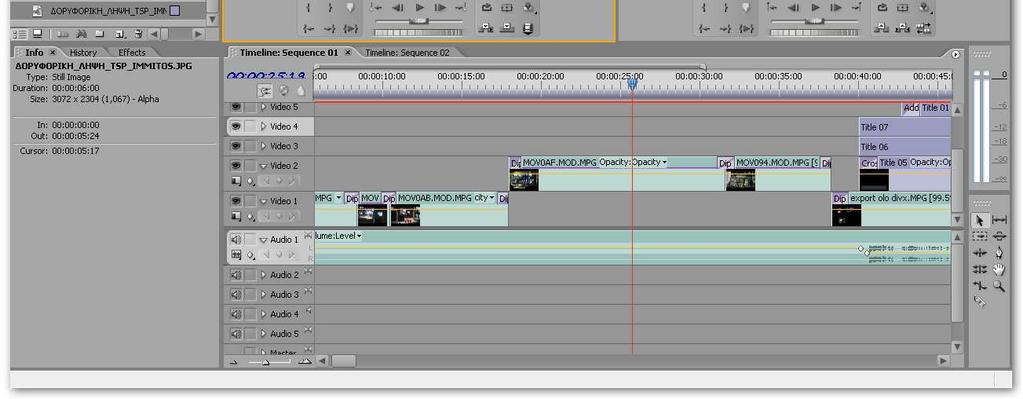The image size is (1023, 399).
Task: Expand the Audio 2 track
Action: [264, 275]
